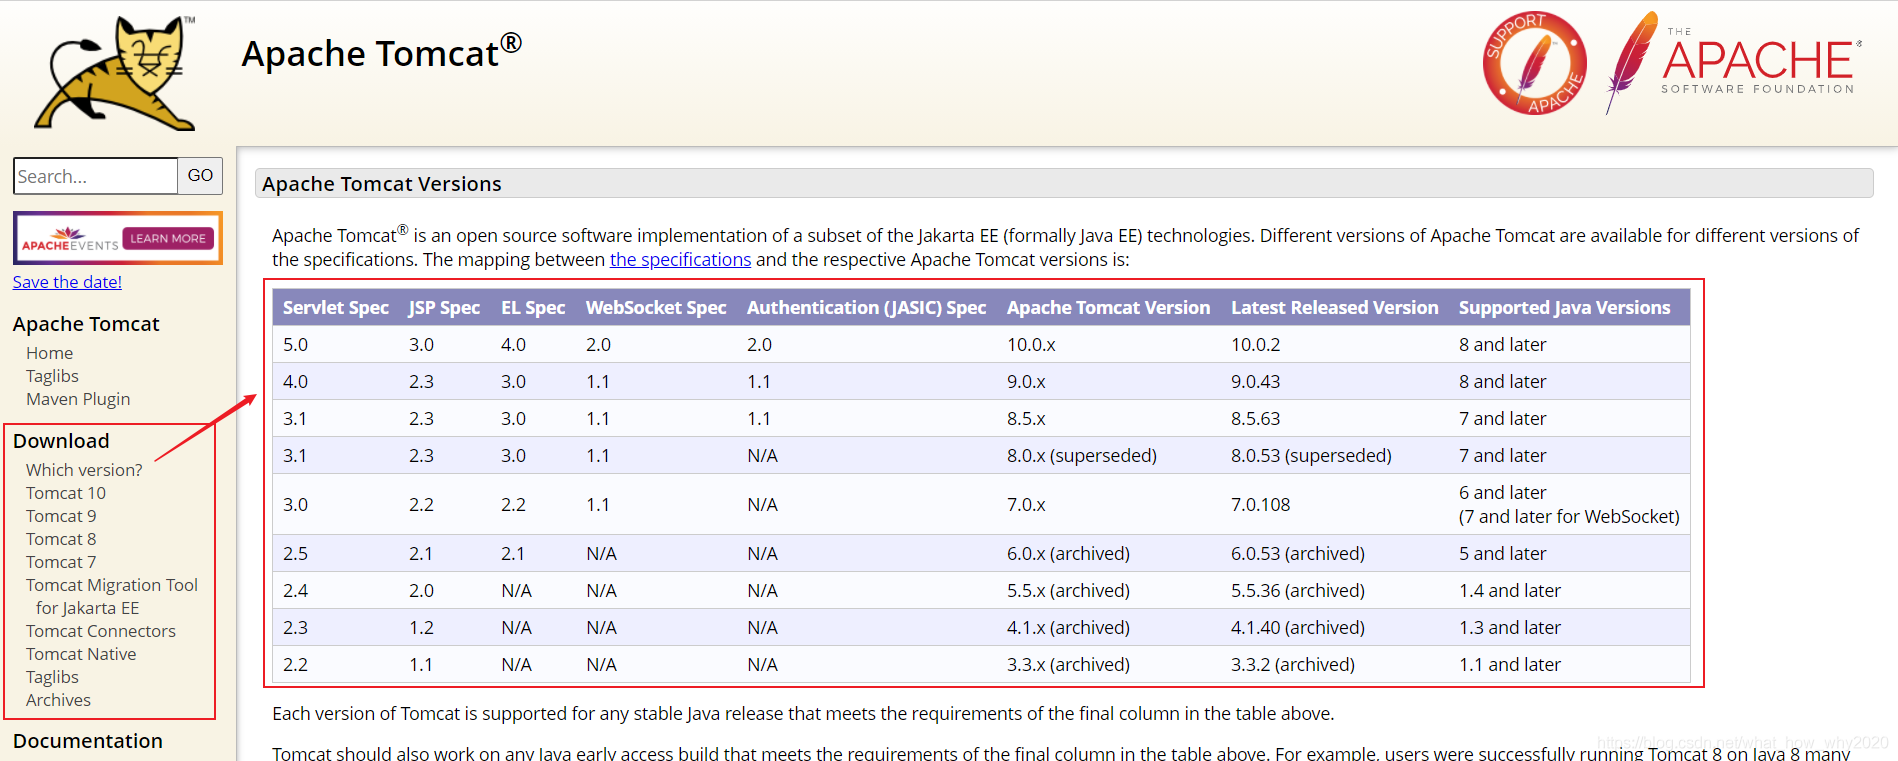Click the 'Apache Tomcat Versions' heading
Viewport: 1898px width, 761px height.
[x=382, y=184]
